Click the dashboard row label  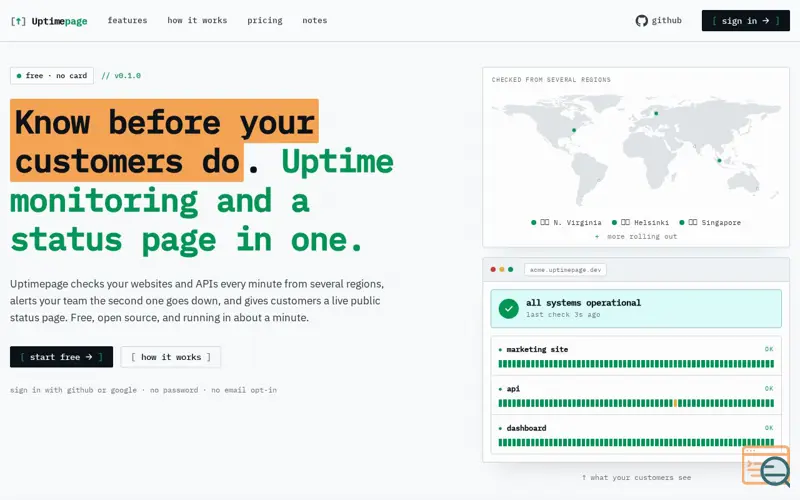tap(526, 428)
